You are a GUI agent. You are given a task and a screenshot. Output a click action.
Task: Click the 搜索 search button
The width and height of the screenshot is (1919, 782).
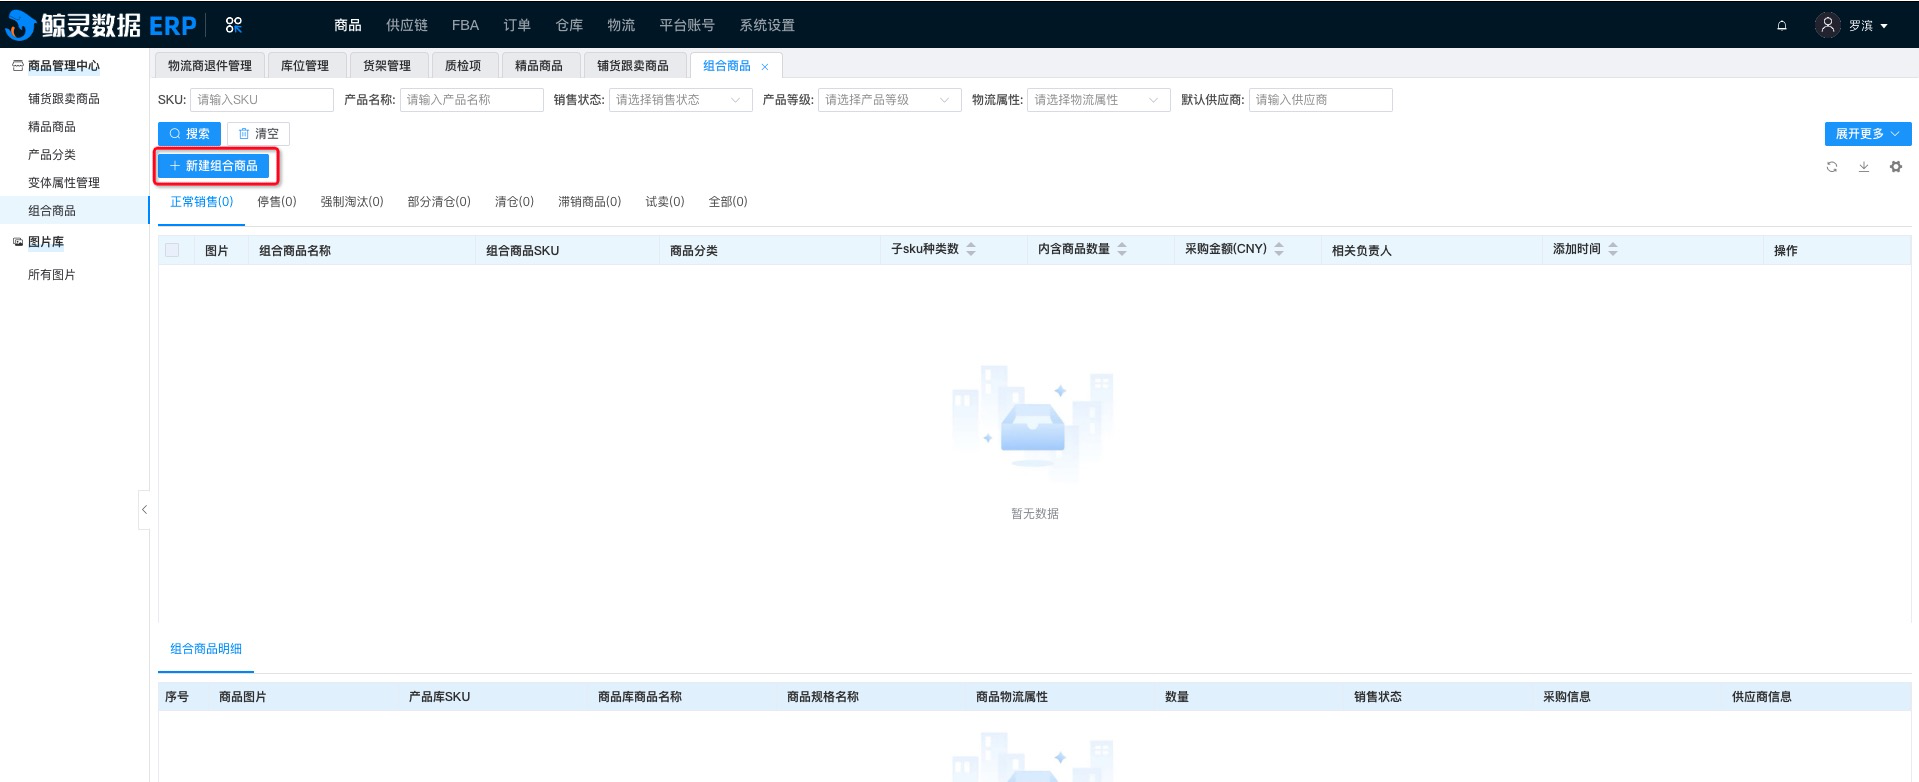[x=189, y=134]
